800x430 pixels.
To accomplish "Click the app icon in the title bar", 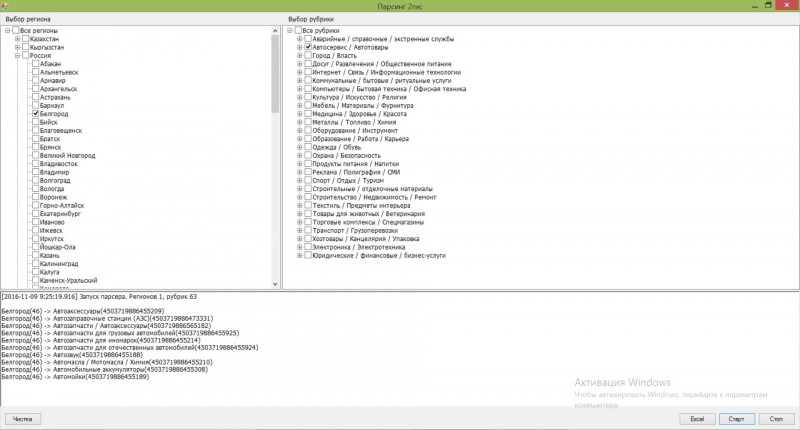I will [4, 5].
